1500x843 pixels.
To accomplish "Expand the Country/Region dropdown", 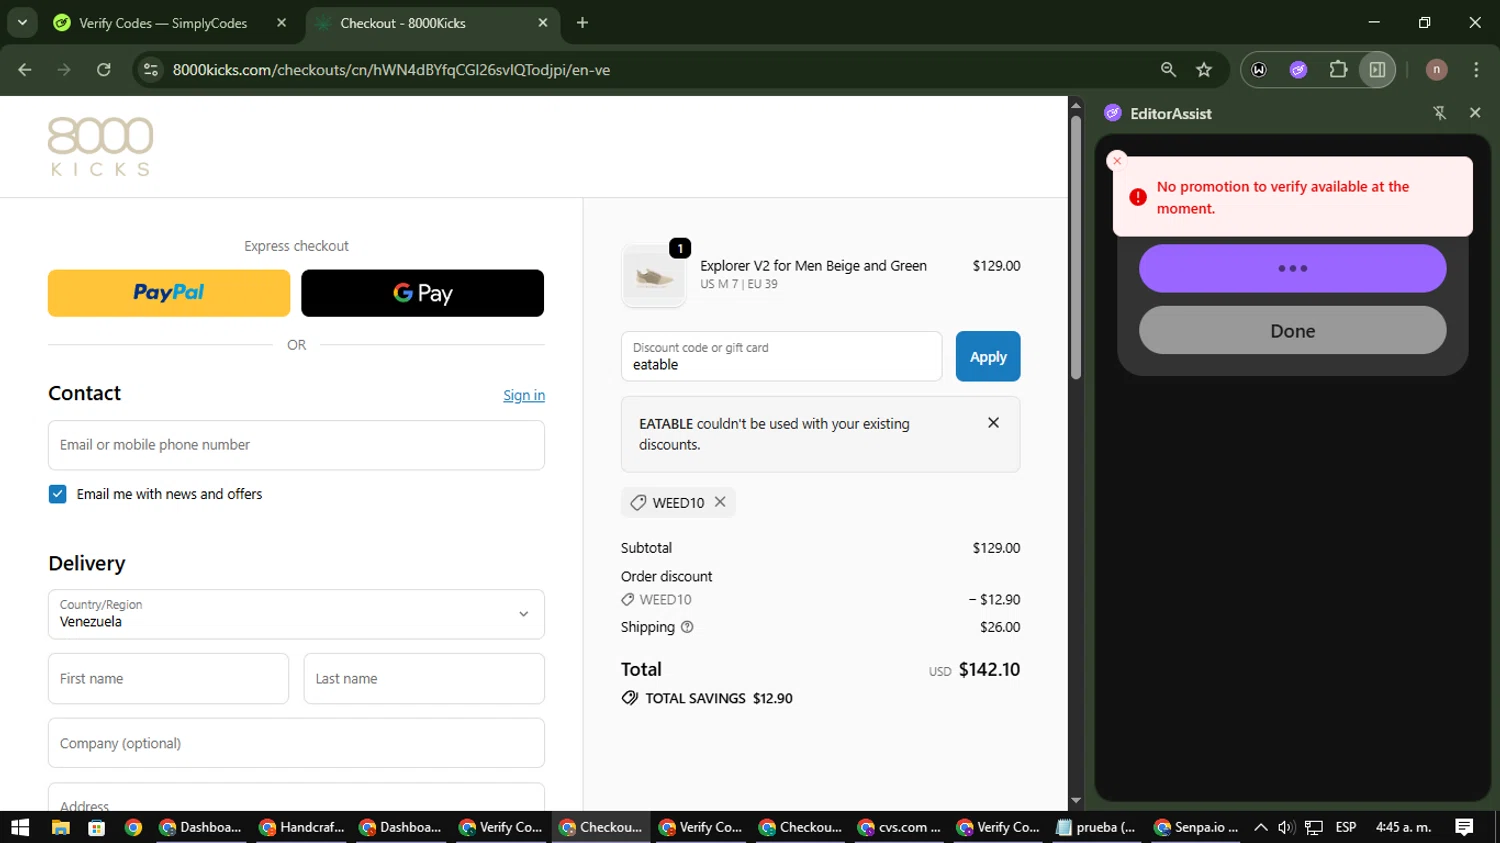I will (296, 614).
